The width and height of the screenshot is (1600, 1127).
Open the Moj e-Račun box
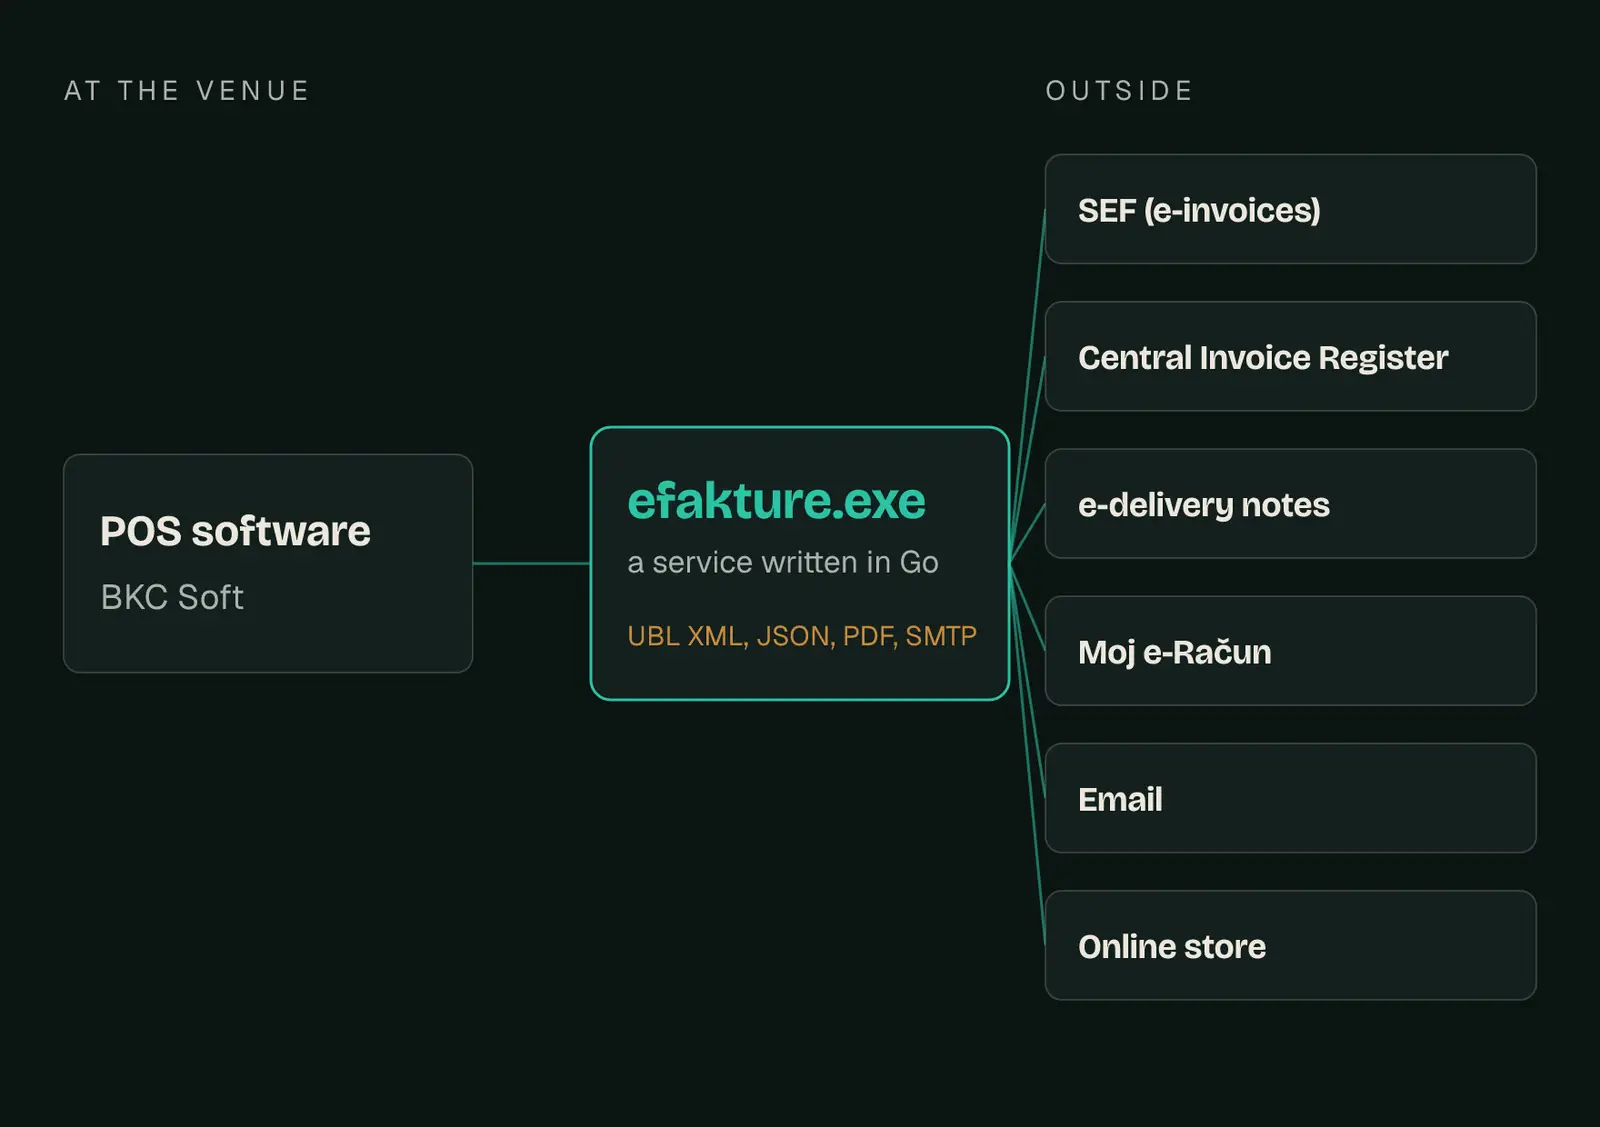click(x=1290, y=651)
